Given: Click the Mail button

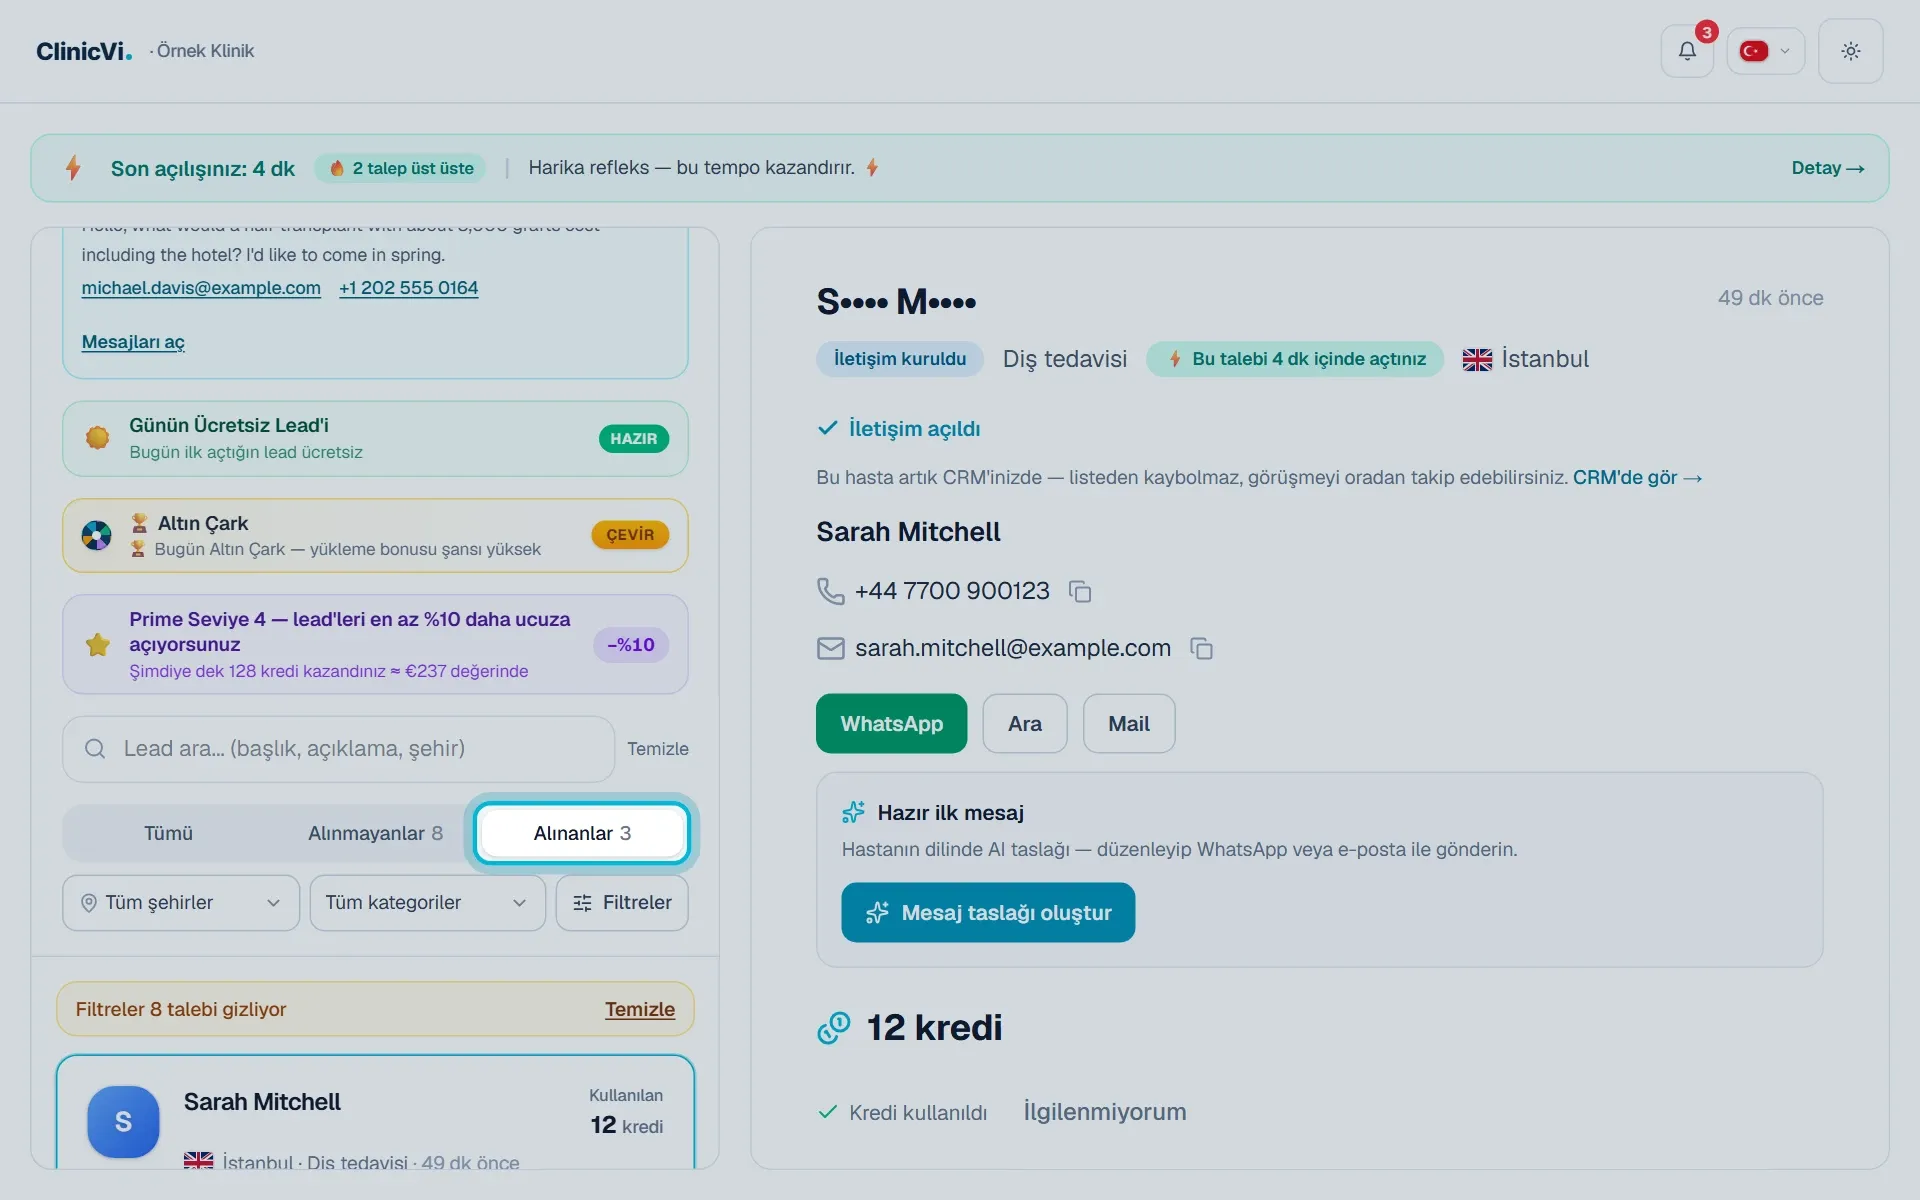Looking at the screenshot, I should pyautogui.click(x=1129, y=724).
